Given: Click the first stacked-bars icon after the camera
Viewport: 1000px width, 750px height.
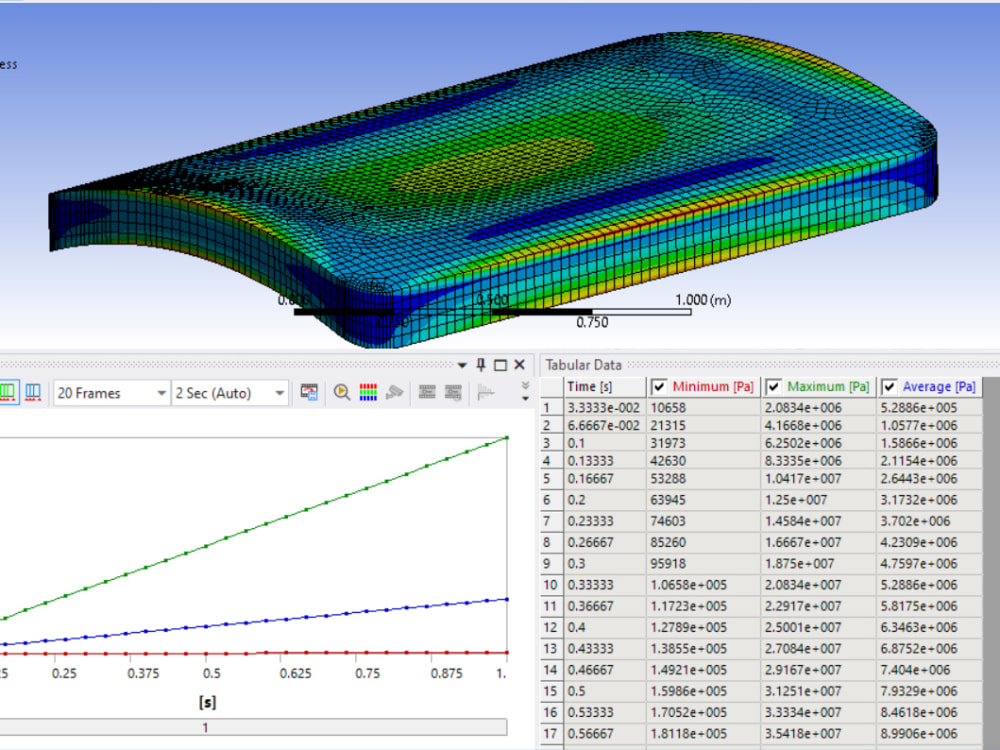Looking at the screenshot, I should pyautogui.click(x=427, y=392).
